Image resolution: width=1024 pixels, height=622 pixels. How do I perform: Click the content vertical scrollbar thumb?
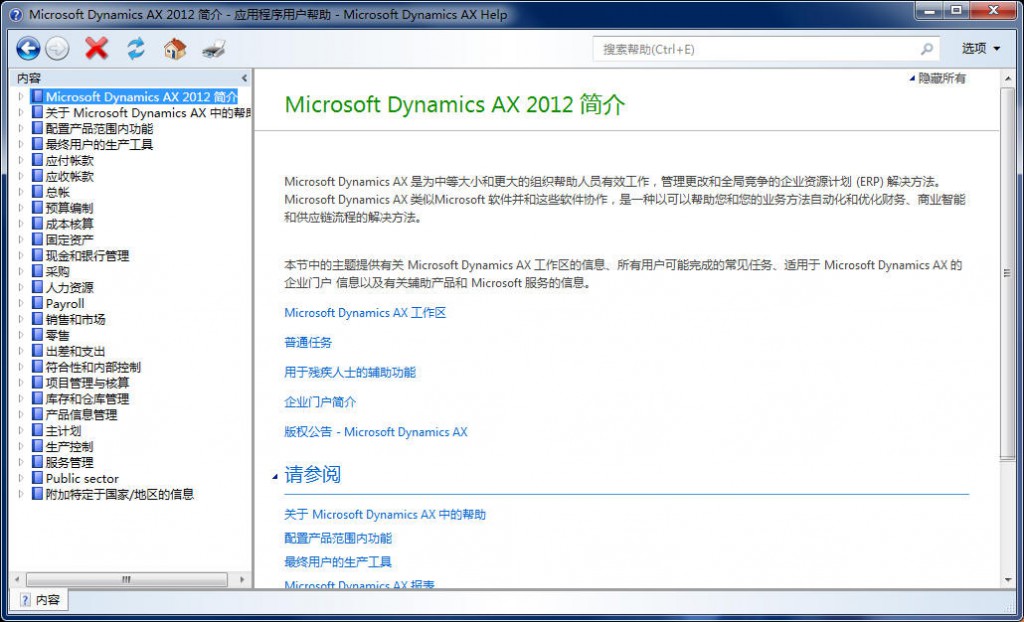(x=1007, y=273)
